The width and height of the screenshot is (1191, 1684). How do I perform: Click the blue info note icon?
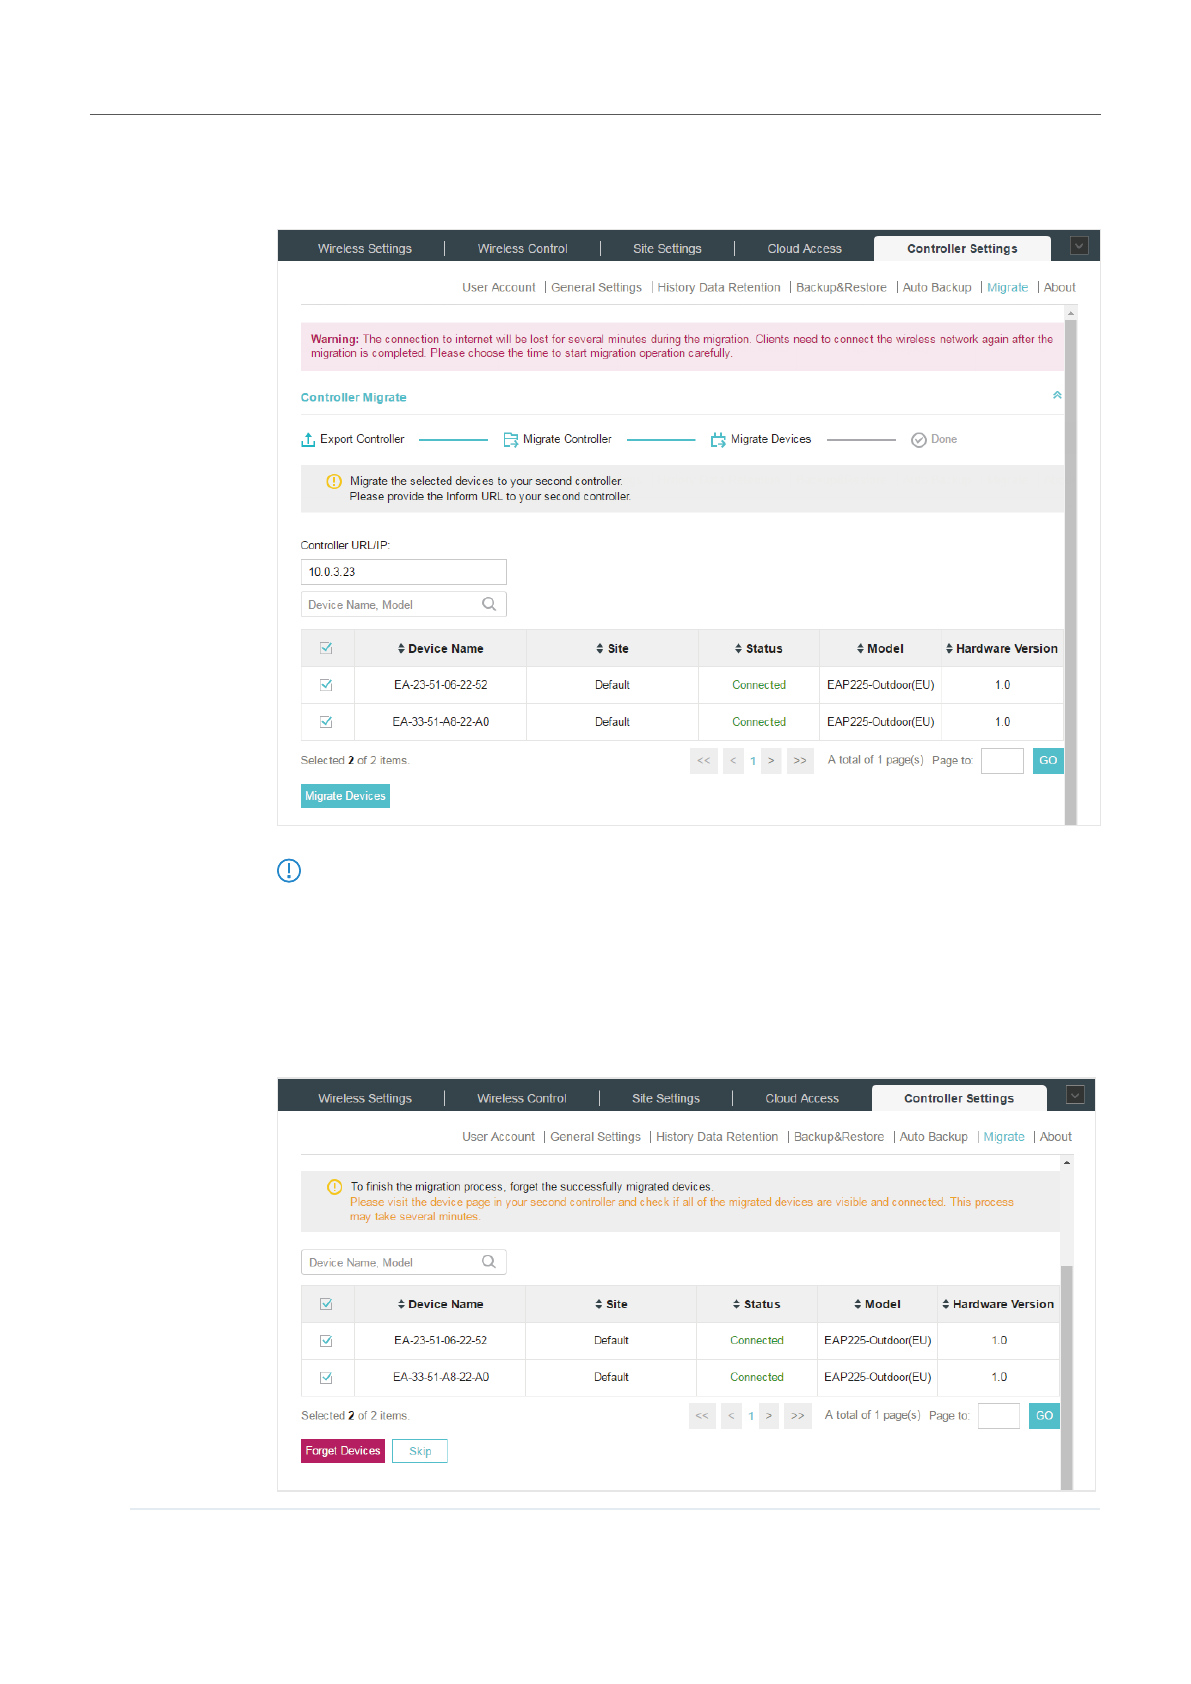coord(289,871)
